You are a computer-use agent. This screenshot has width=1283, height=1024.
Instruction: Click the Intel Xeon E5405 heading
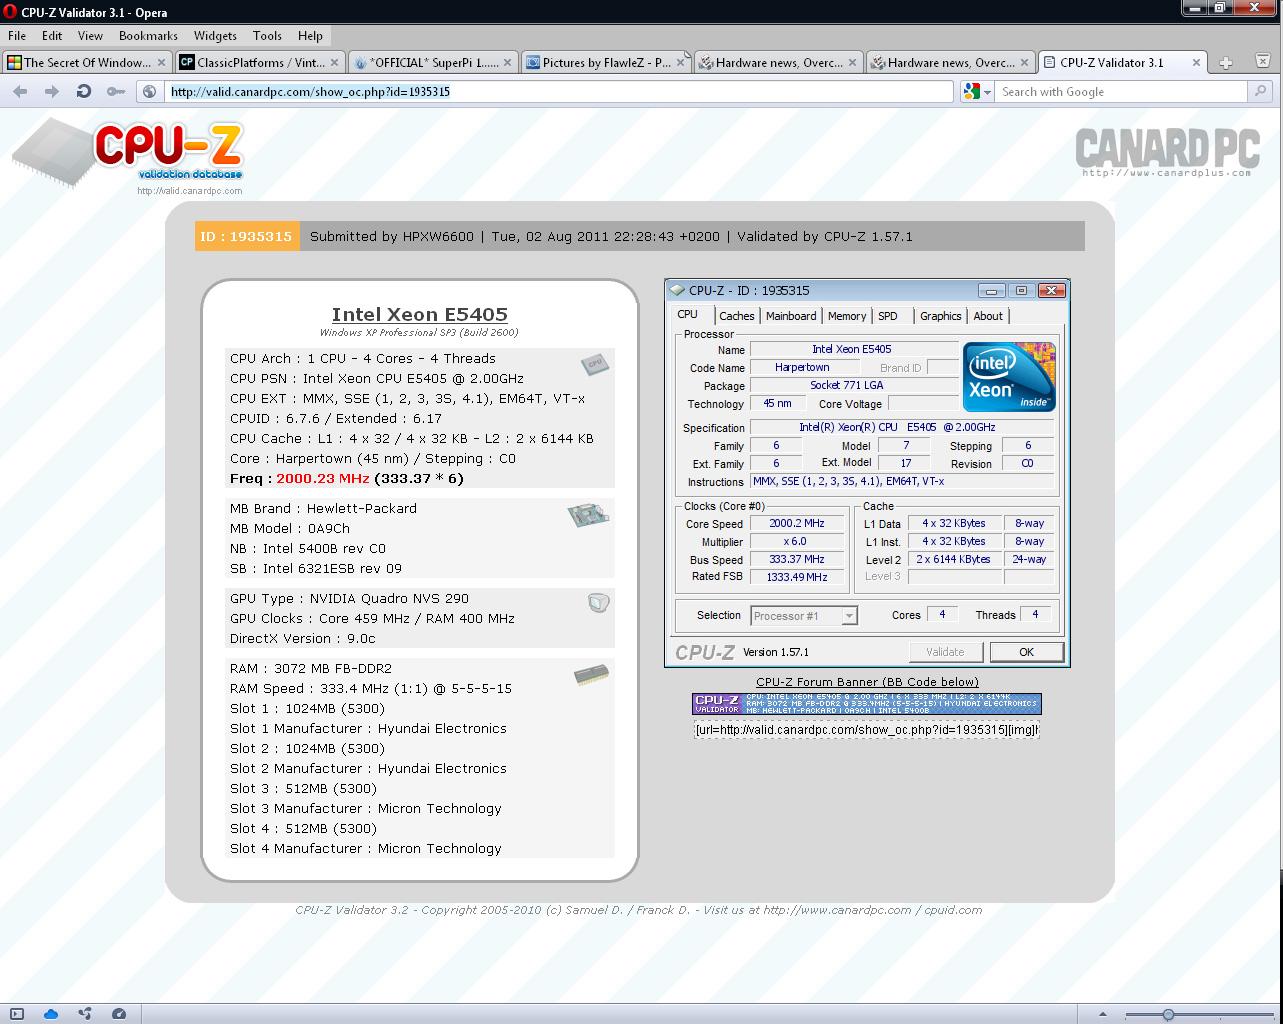click(x=420, y=314)
